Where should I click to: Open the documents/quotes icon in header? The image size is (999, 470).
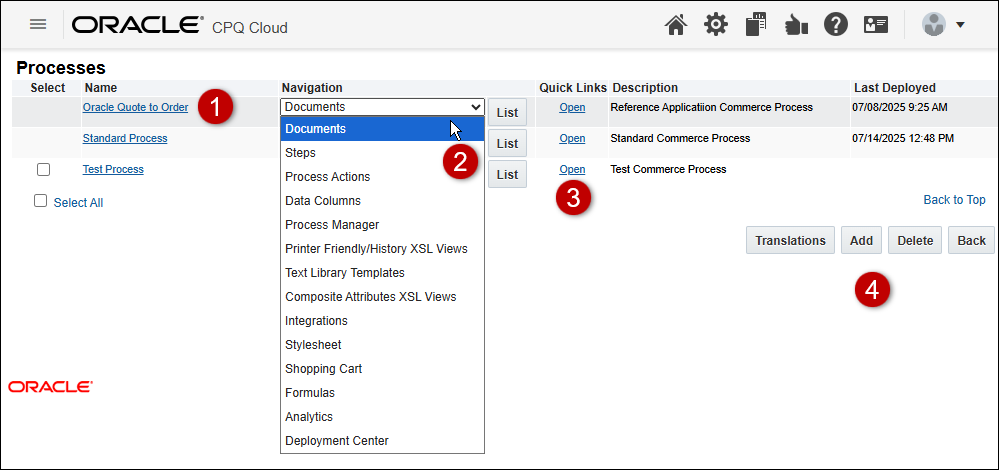tap(756, 25)
